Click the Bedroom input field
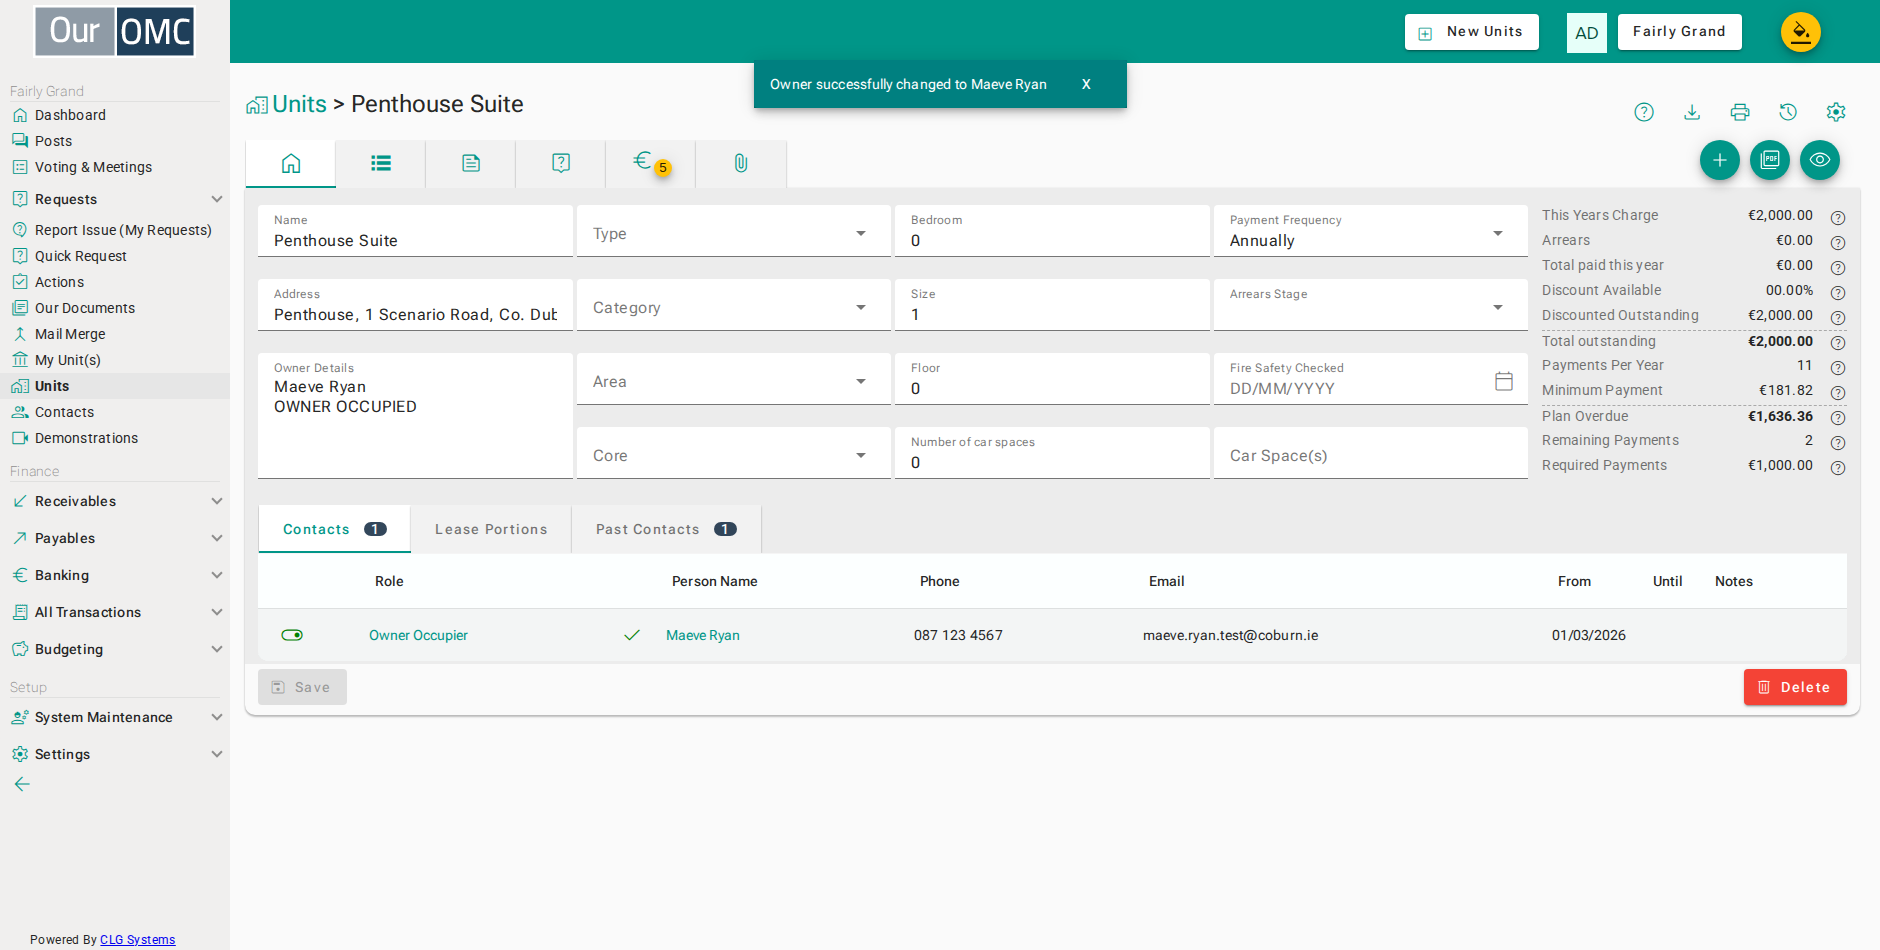This screenshot has width=1880, height=950. [x=1052, y=231]
